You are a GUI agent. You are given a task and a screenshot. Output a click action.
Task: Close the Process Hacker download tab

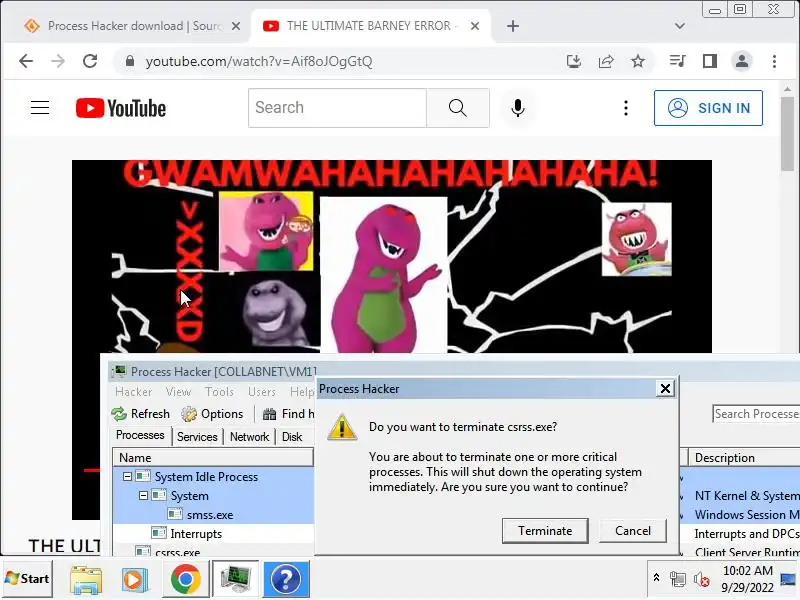pyautogui.click(x=236, y=26)
